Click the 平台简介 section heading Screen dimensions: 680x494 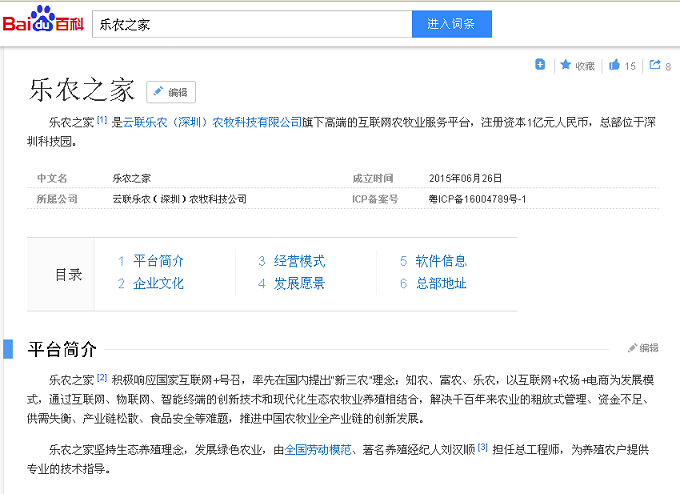(x=62, y=349)
